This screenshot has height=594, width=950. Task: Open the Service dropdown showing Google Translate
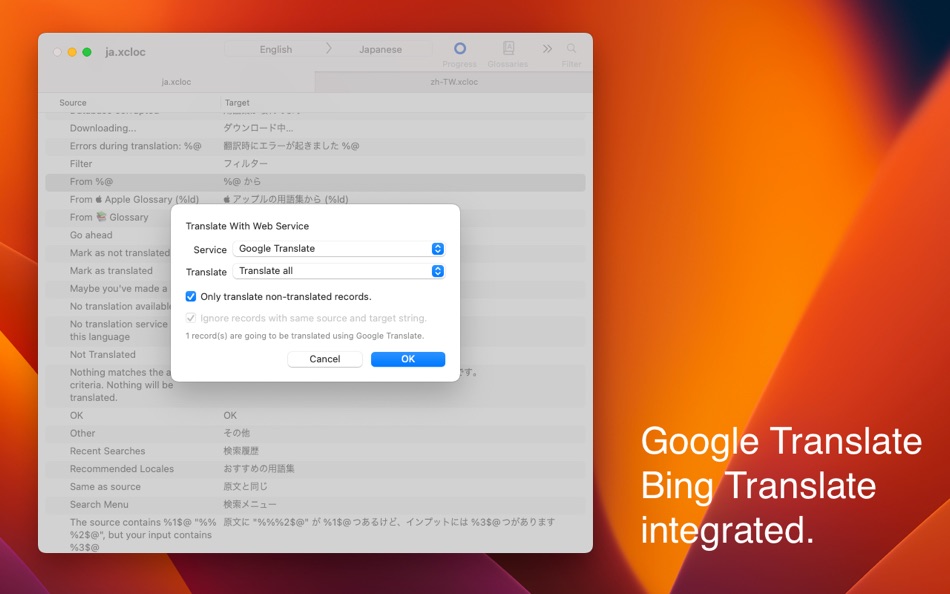tap(339, 249)
